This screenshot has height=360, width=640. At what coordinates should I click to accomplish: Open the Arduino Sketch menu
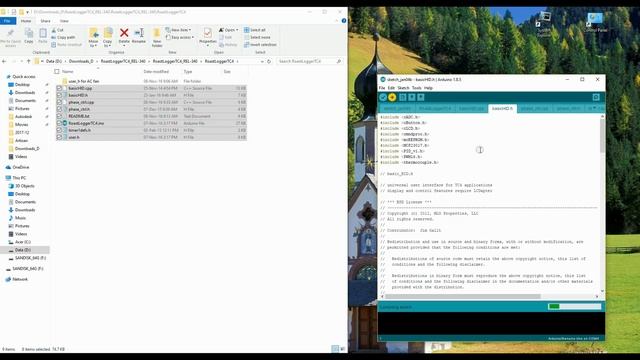(x=403, y=88)
